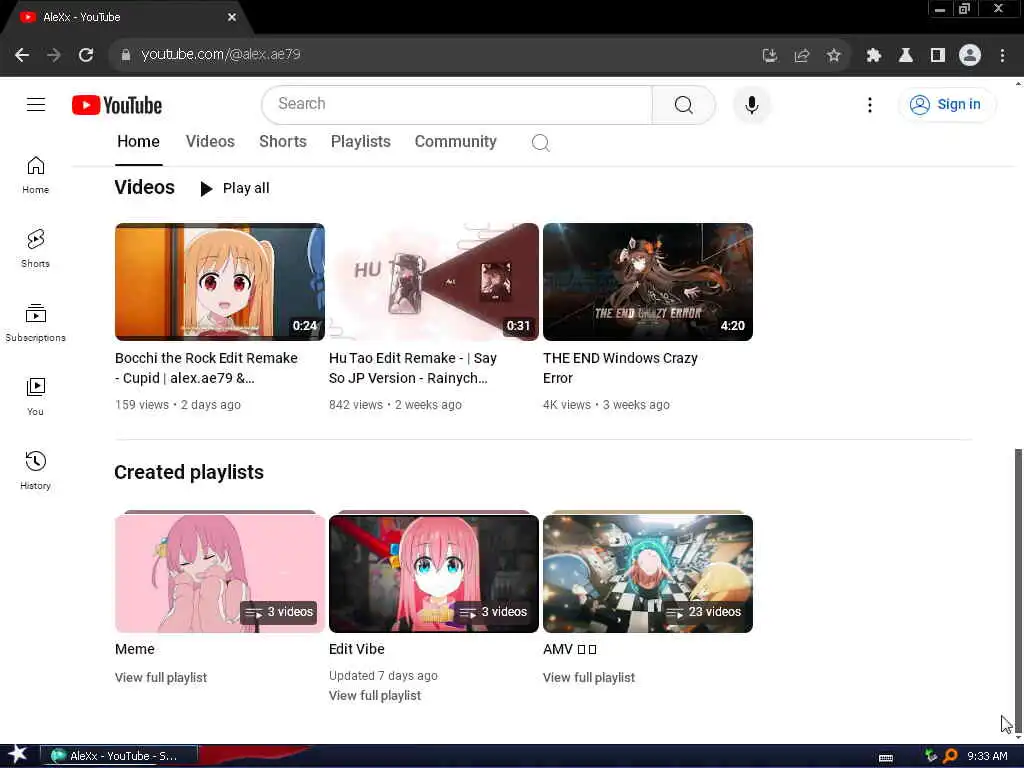1024x768 pixels.
Task: Close the AleXx - YouTube tab
Action: [x=232, y=17]
